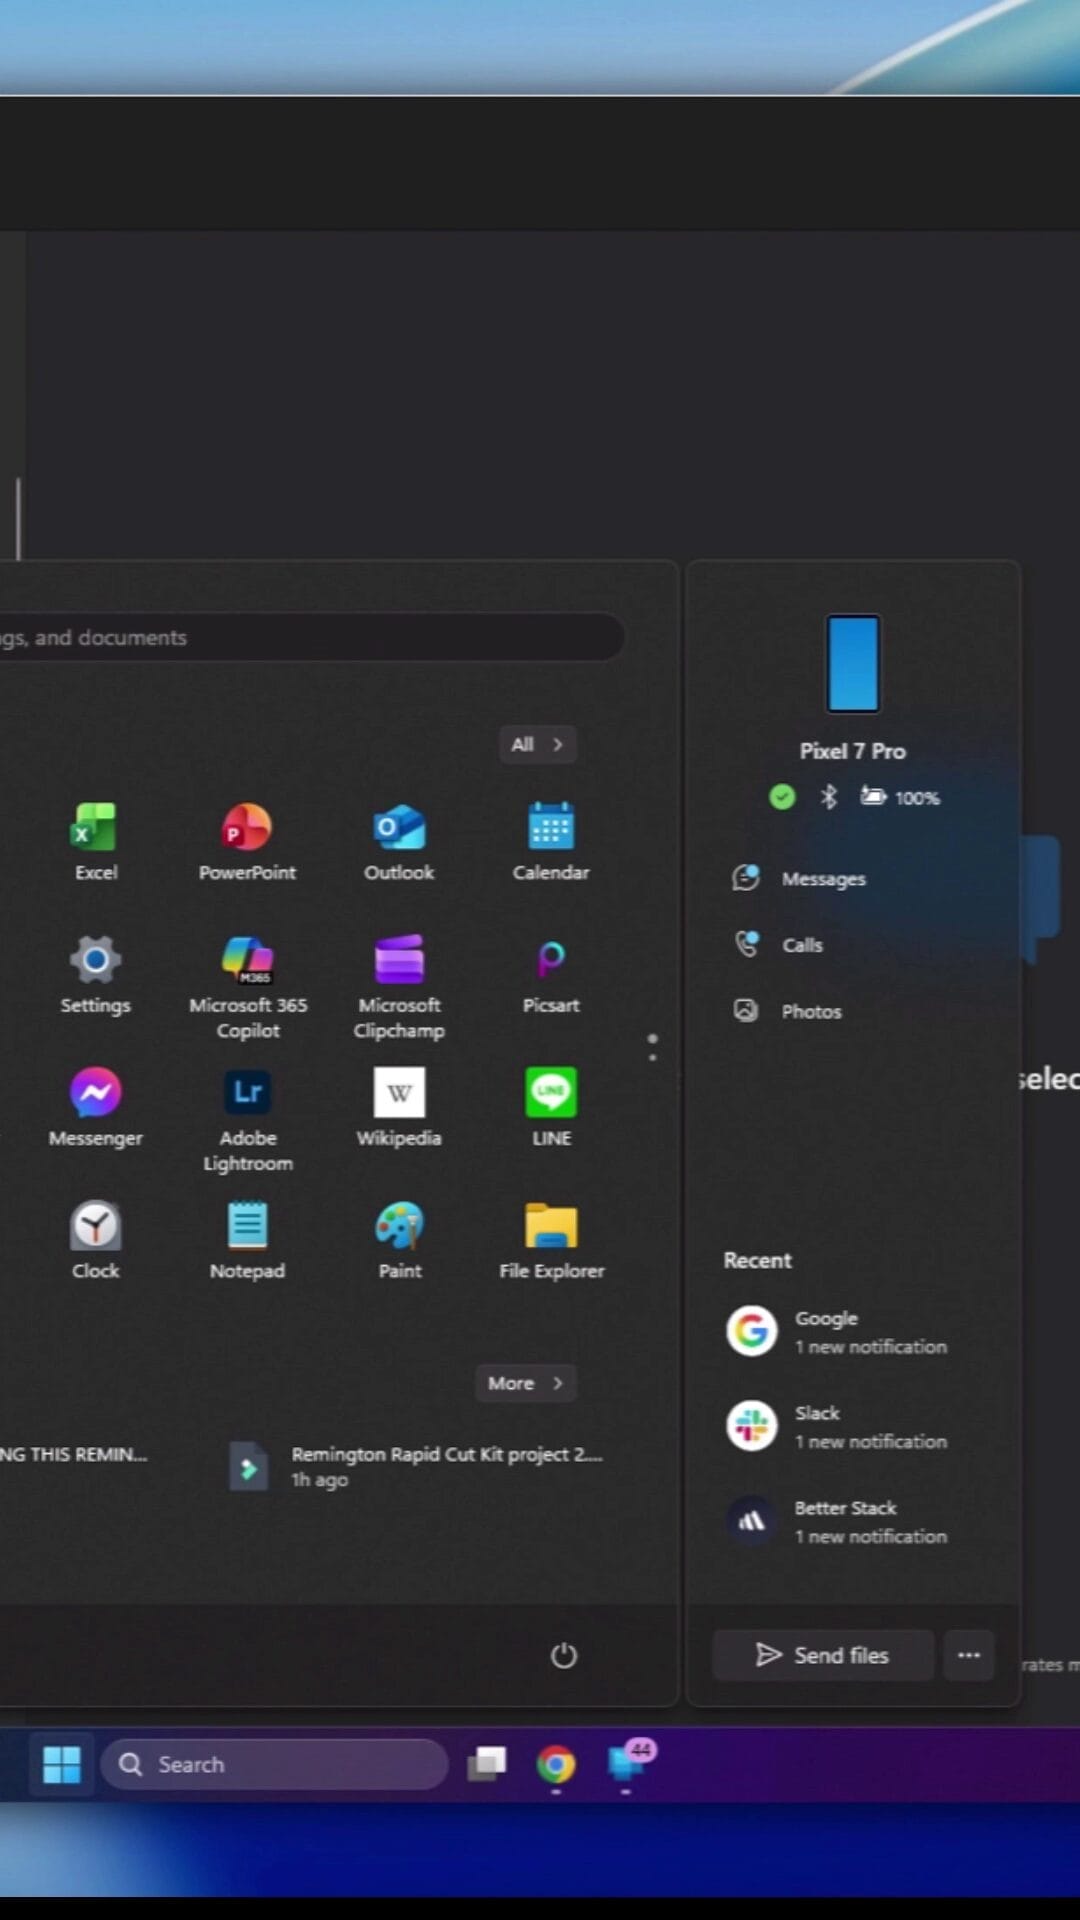
Task: Open Better Stack recent notification
Action: pos(838,1521)
